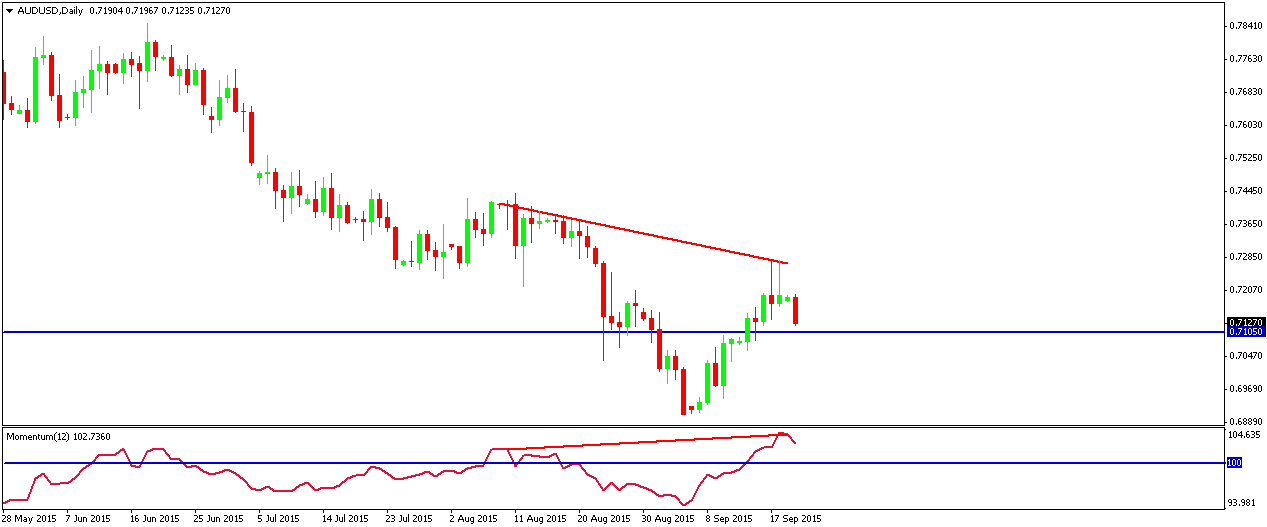Screen dimensions: 1267x527
Task: Click the last red candle at the chart's right edge
Action: [797, 310]
